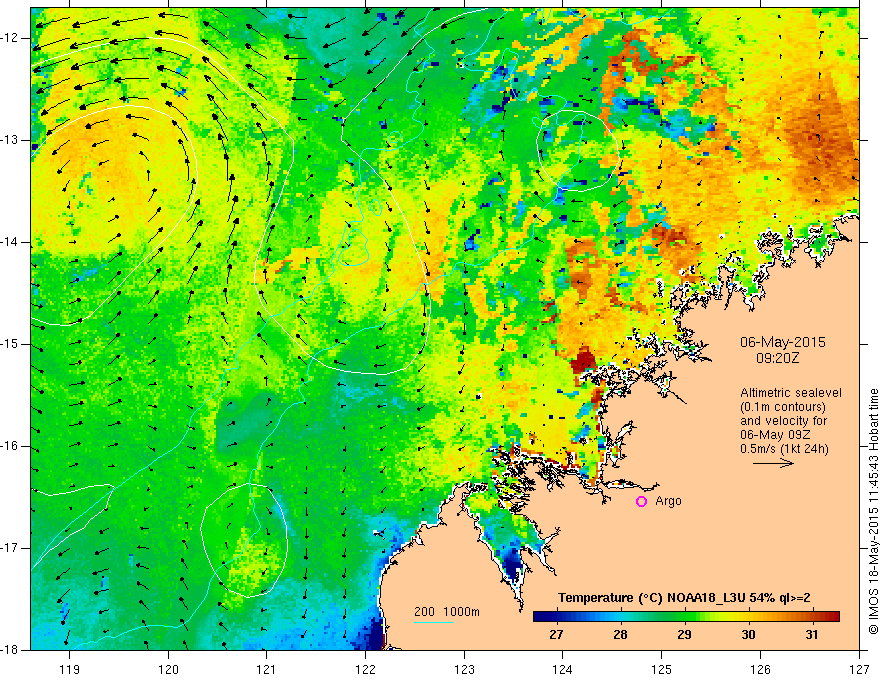Click longitude label 126 on bottom axis

tap(760, 669)
